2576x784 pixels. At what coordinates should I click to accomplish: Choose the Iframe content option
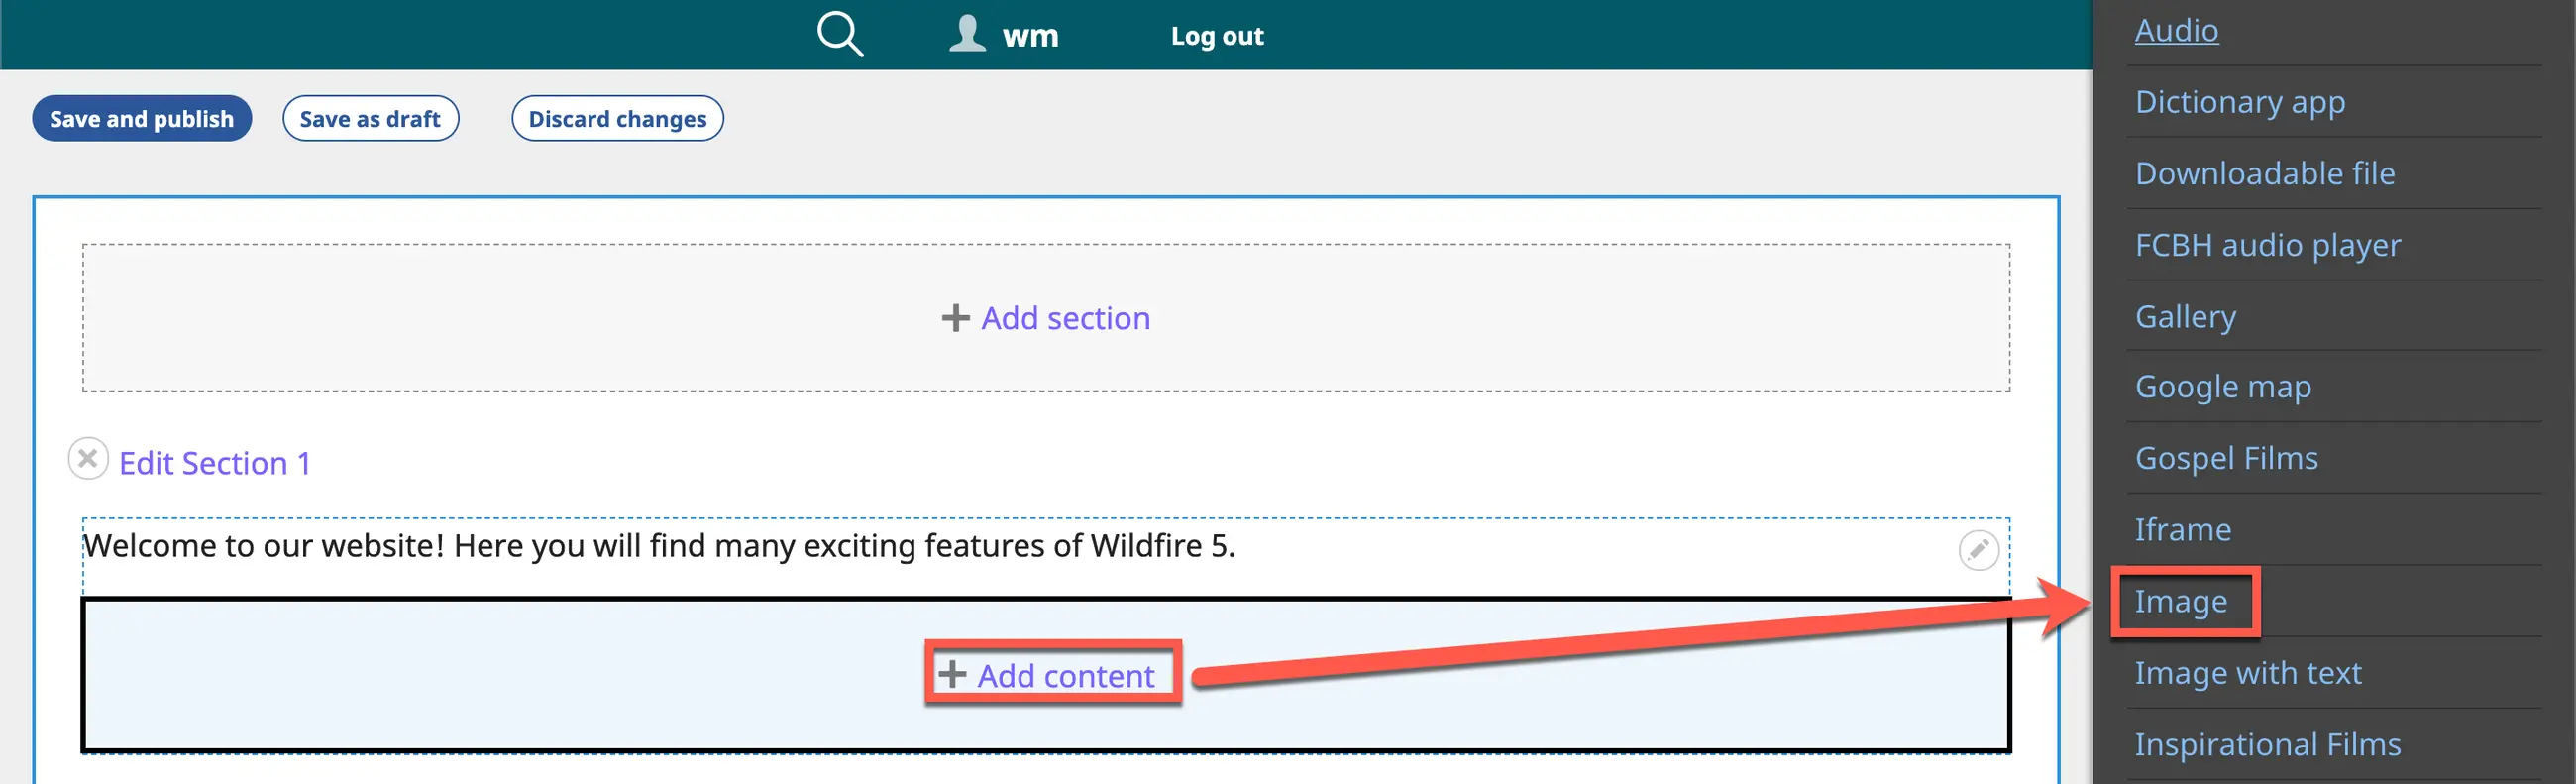coord(2182,529)
